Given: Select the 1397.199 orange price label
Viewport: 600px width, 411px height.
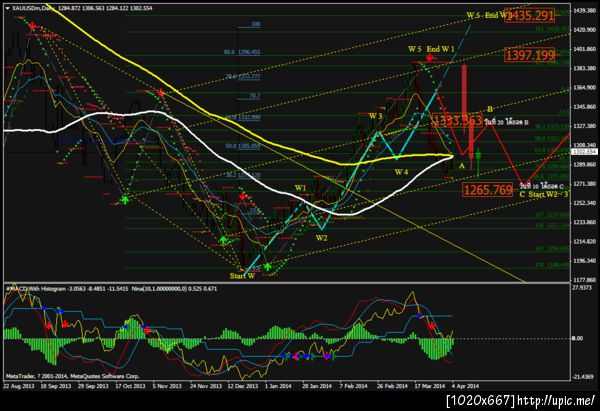Looking at the screenshot, I should [x=530, y=55].
